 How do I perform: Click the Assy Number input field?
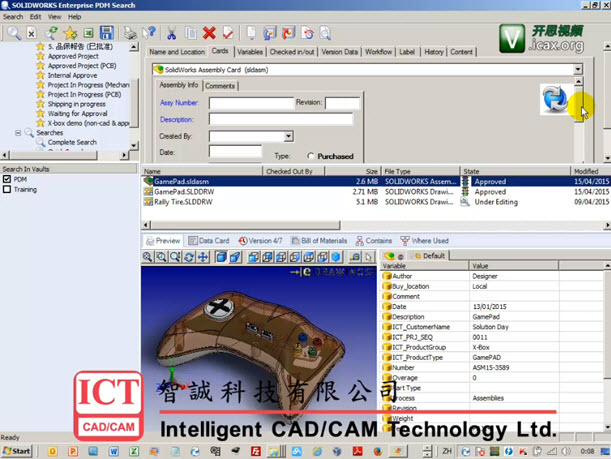[x=251, y=103]
